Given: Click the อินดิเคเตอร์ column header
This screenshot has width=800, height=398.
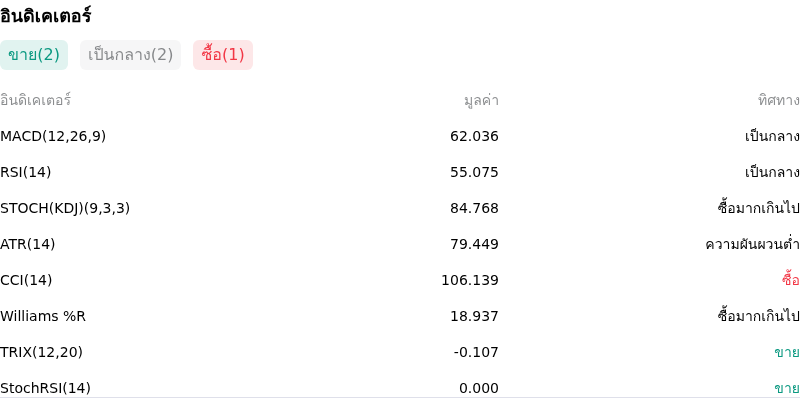Looking at the screenshot, I should pyautogui.click(x=35, y=100).
